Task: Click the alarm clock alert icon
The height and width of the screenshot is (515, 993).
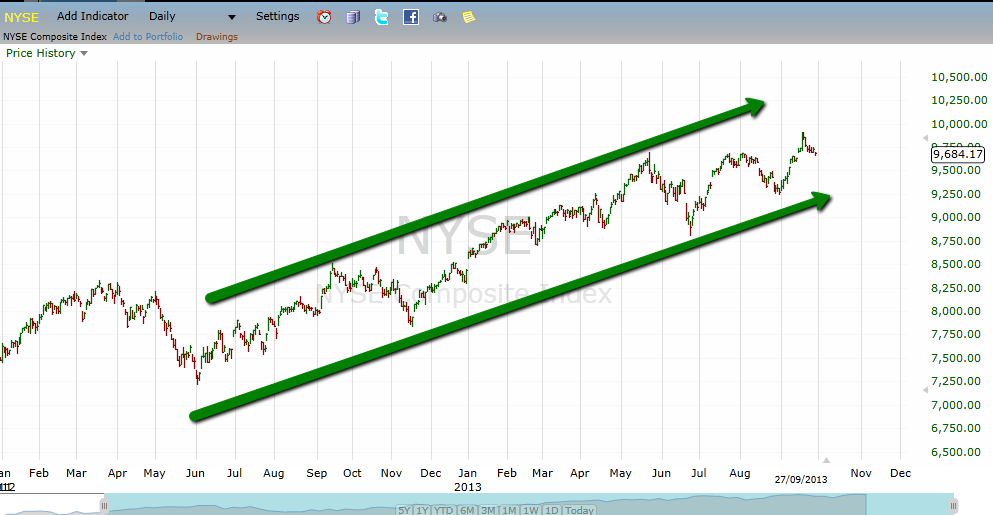Action: [324, 17]
